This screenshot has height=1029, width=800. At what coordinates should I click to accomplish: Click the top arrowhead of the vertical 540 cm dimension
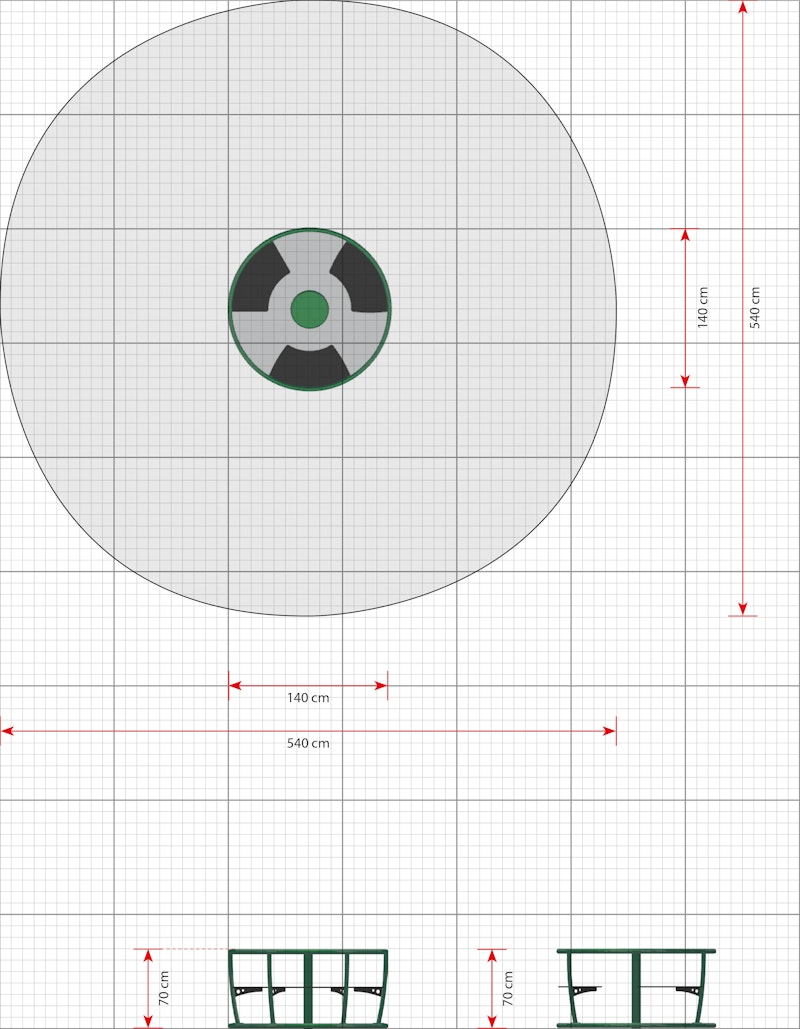(742, 8)
